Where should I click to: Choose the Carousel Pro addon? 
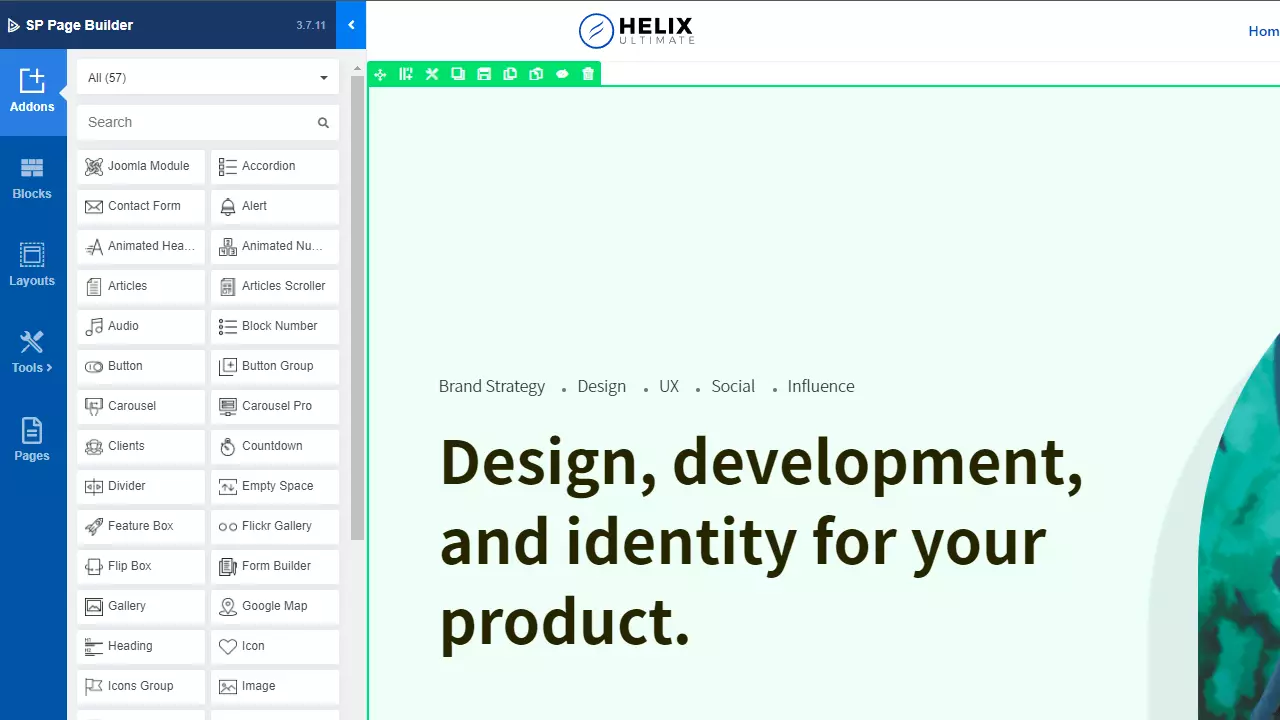coord(275,406)
